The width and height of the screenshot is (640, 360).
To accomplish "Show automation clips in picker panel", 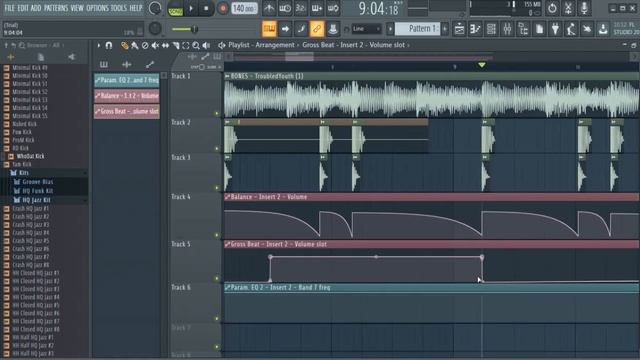I will tap(150, 64).
